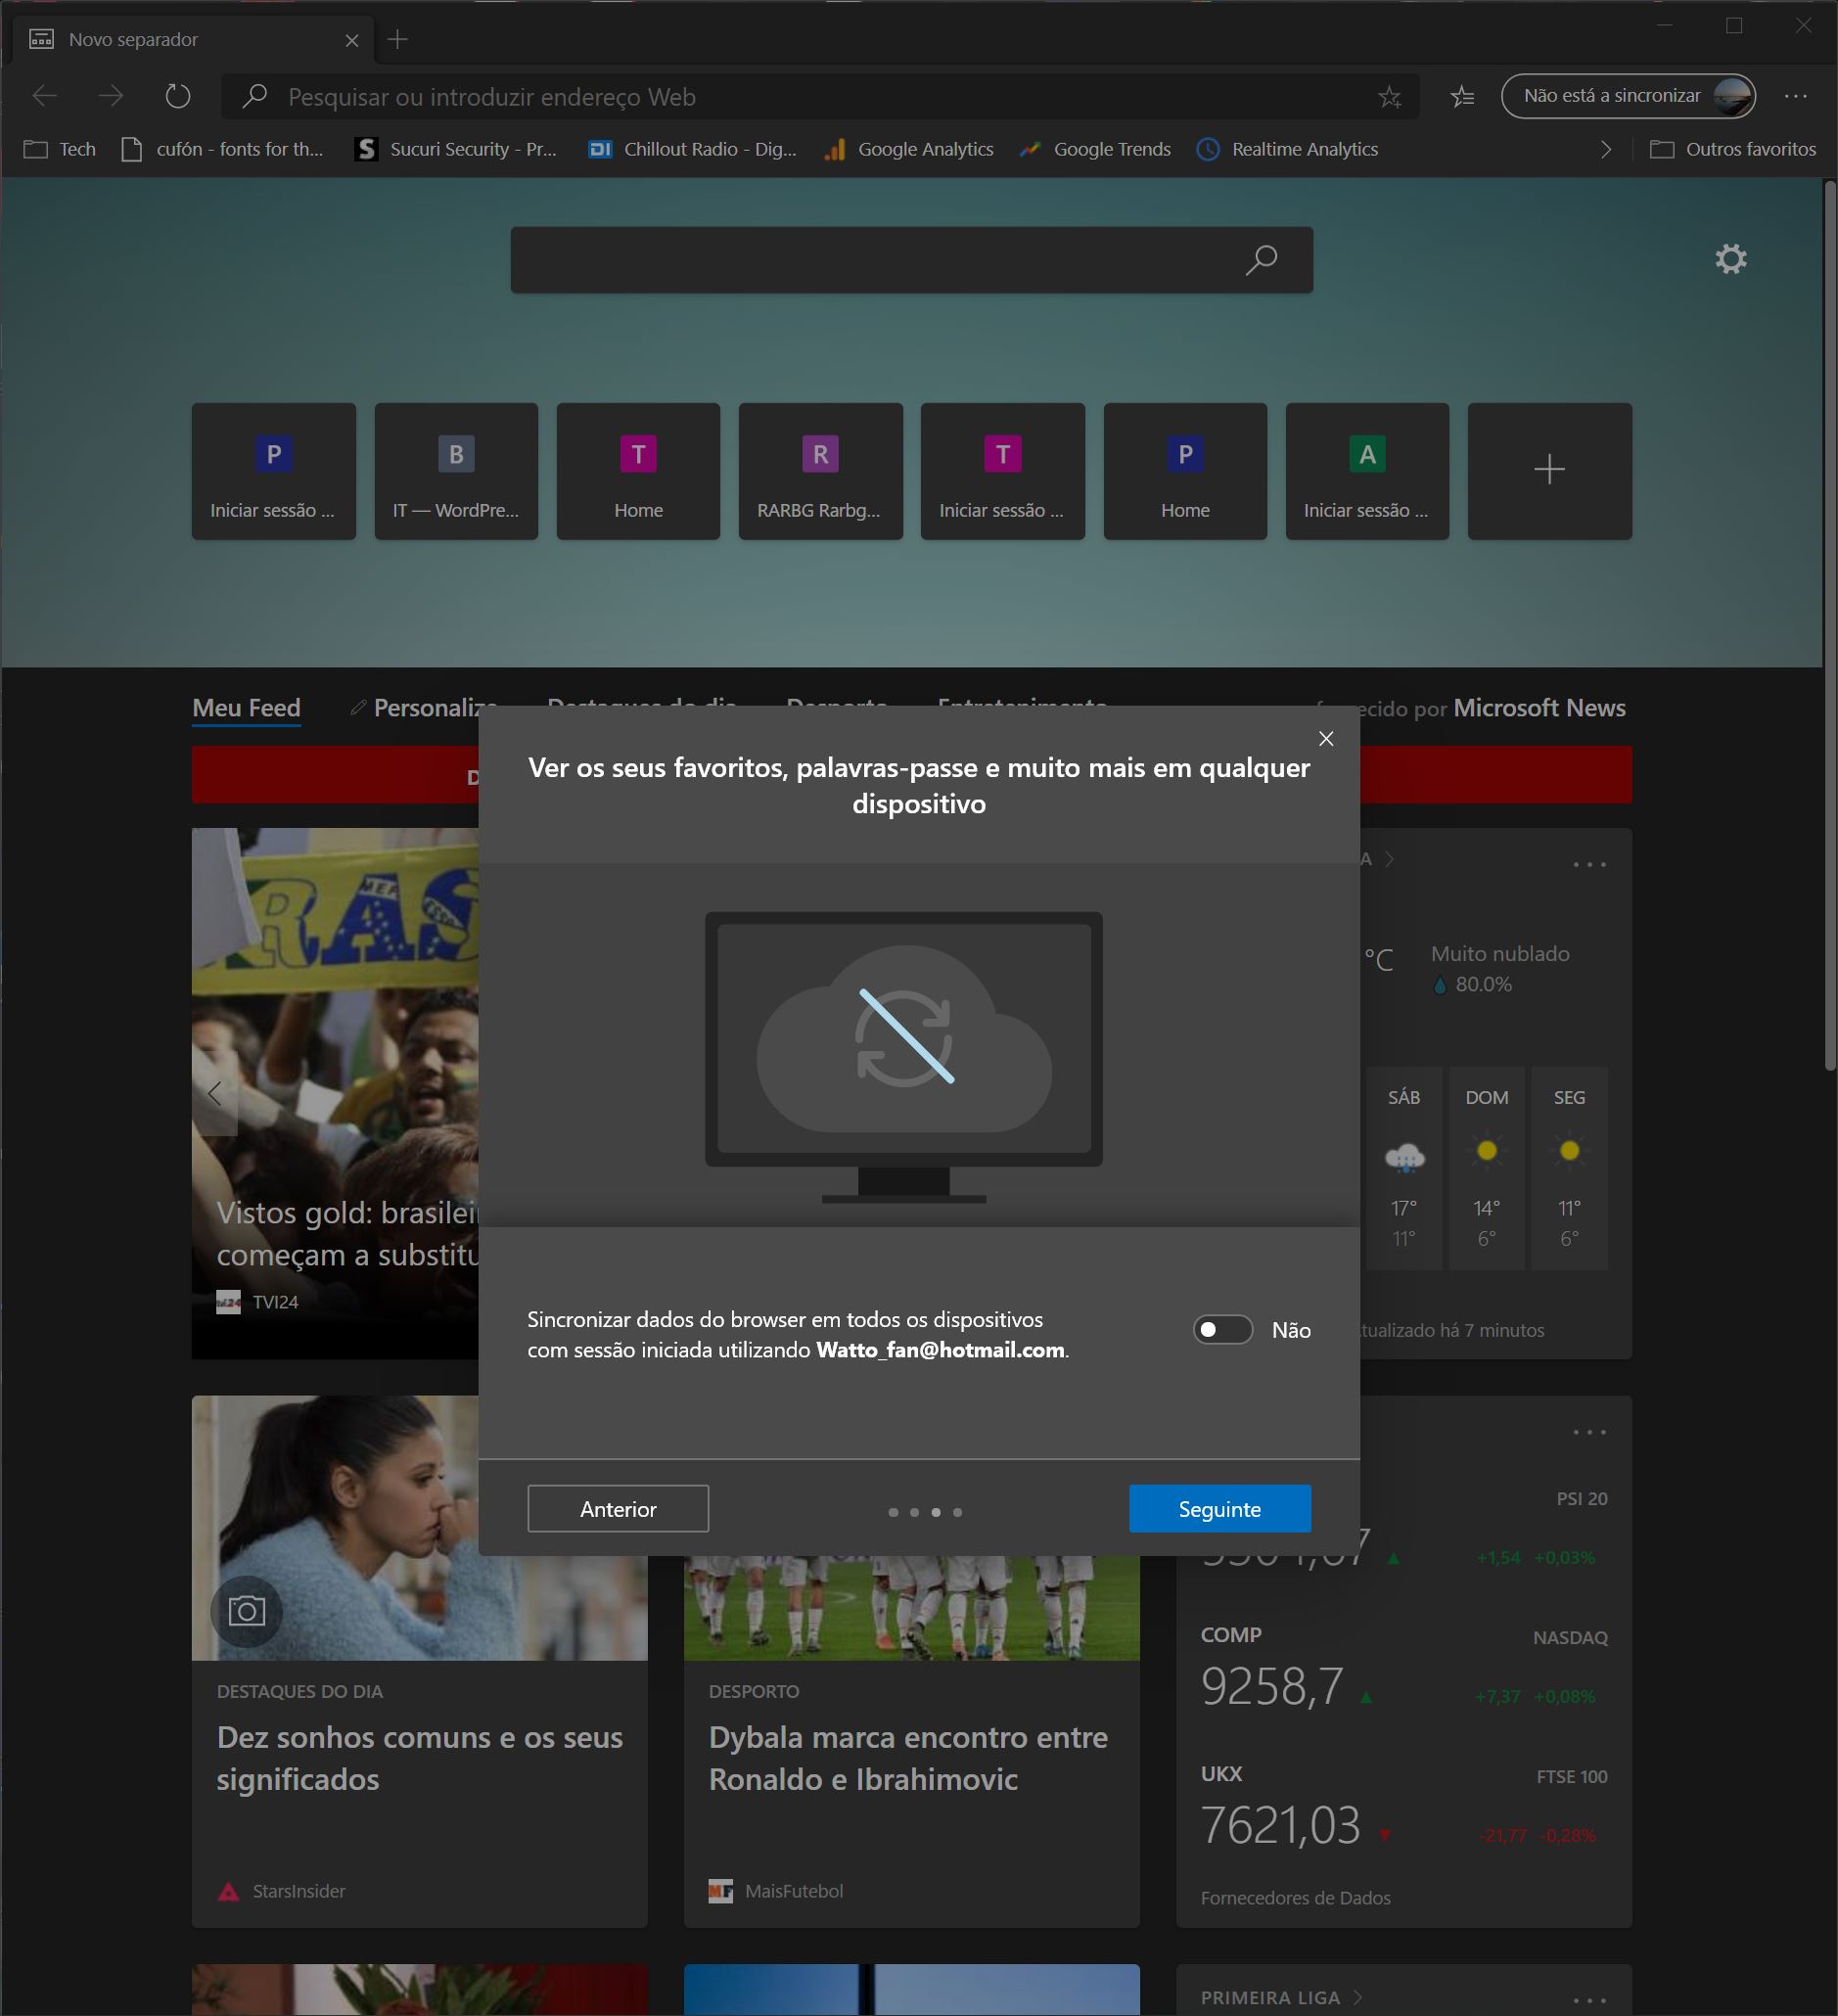Open the Vistos gold carousel story

click(346, 1233)
